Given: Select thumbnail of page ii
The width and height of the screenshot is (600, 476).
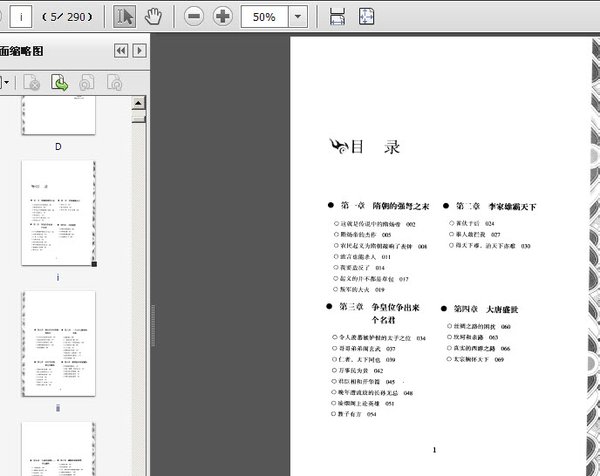Looking at the screenshot, I should 59,344.
